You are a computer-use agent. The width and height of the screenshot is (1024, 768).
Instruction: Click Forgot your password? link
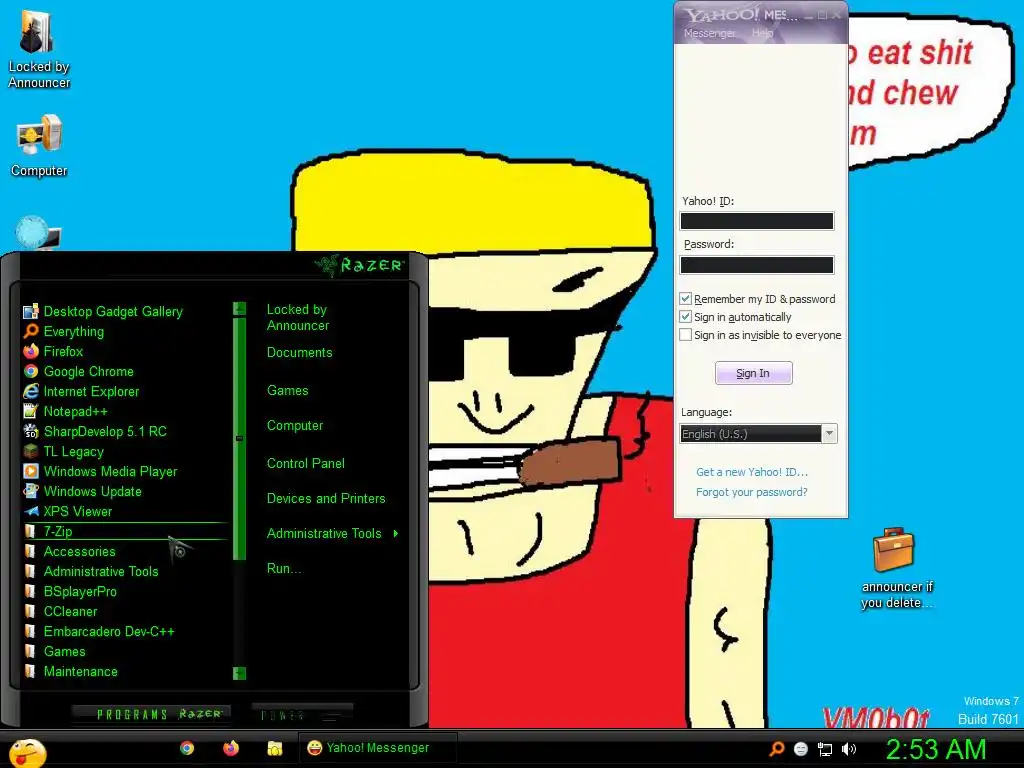752,492
